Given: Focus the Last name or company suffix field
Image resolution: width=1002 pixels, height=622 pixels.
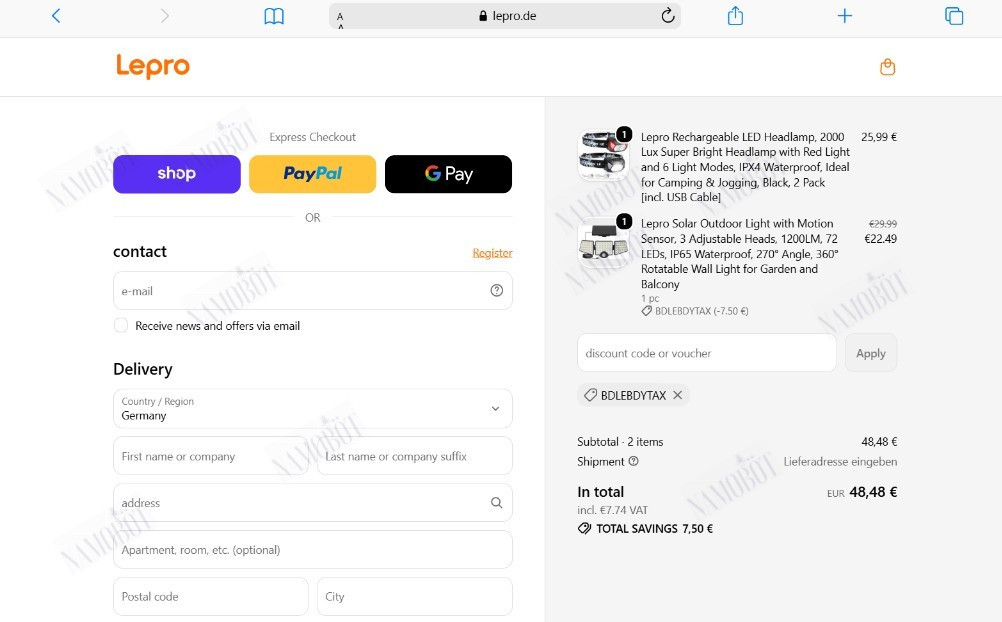Looking at the screenshot, I should point(415,456).
